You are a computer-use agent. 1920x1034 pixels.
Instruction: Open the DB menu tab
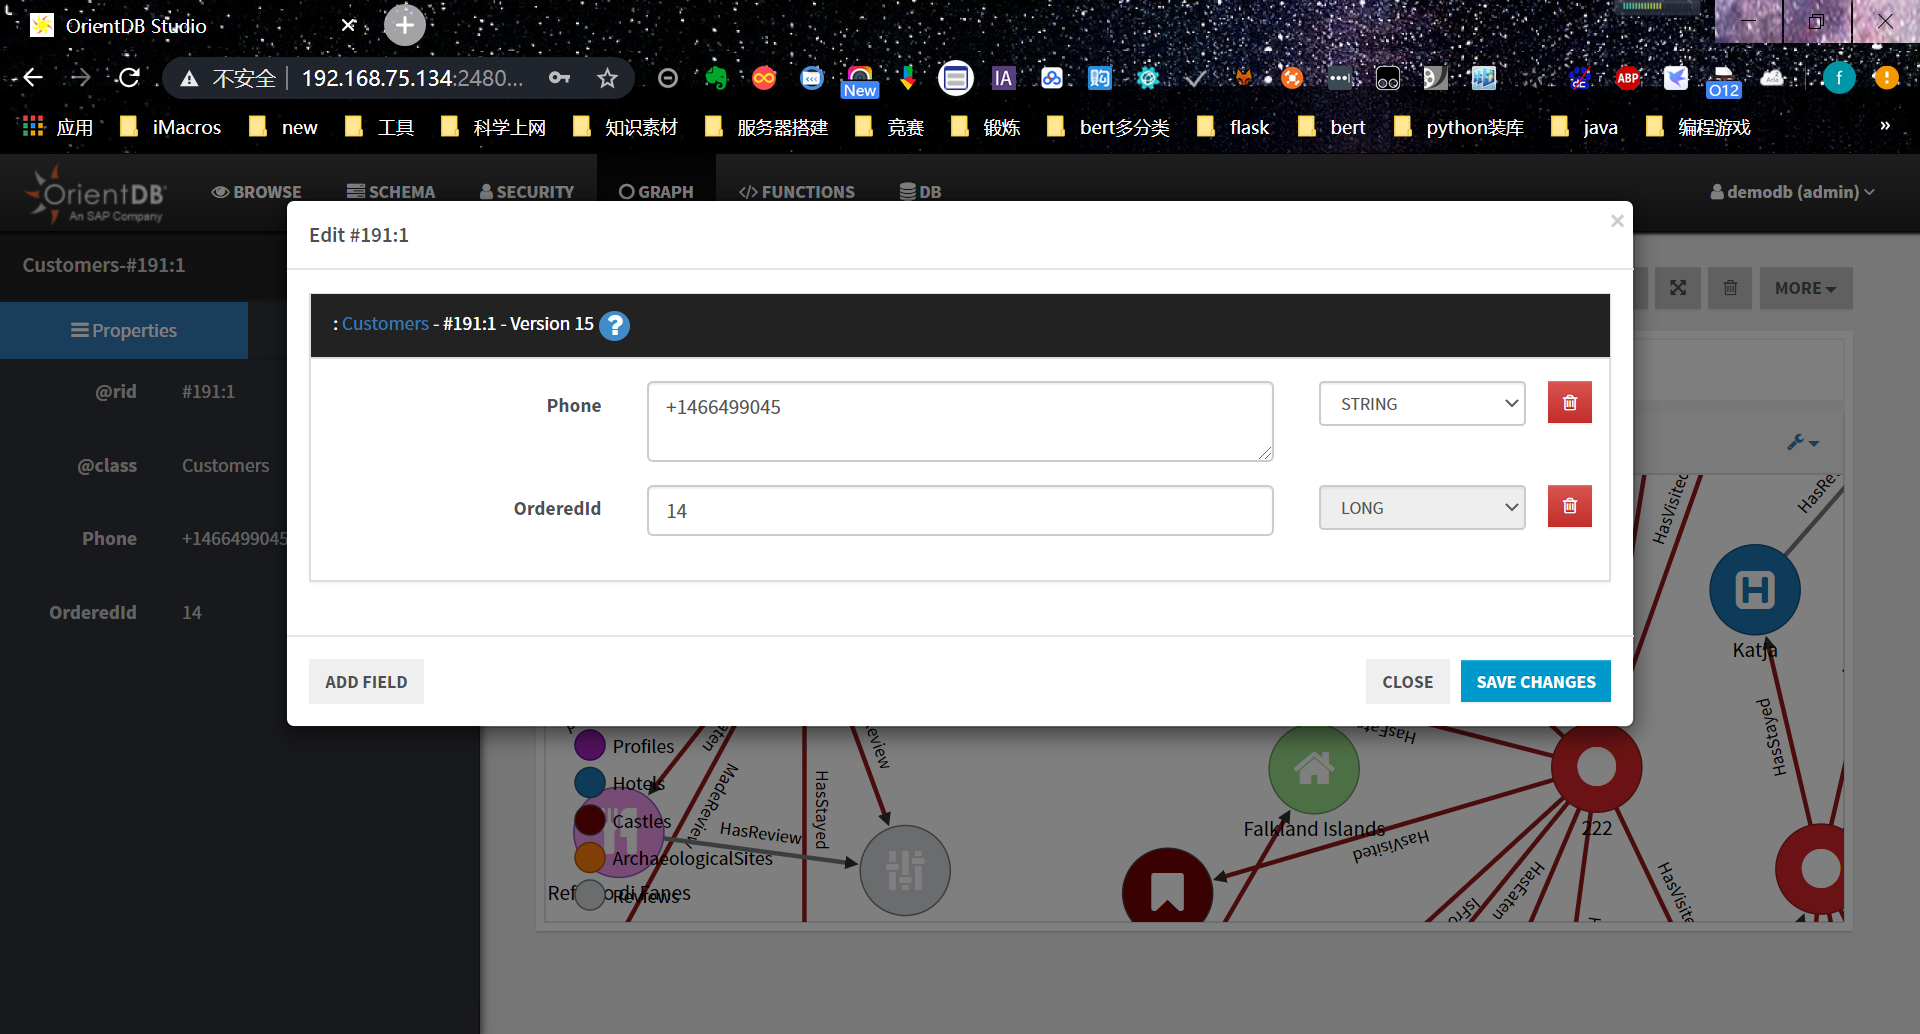point(920,192)
